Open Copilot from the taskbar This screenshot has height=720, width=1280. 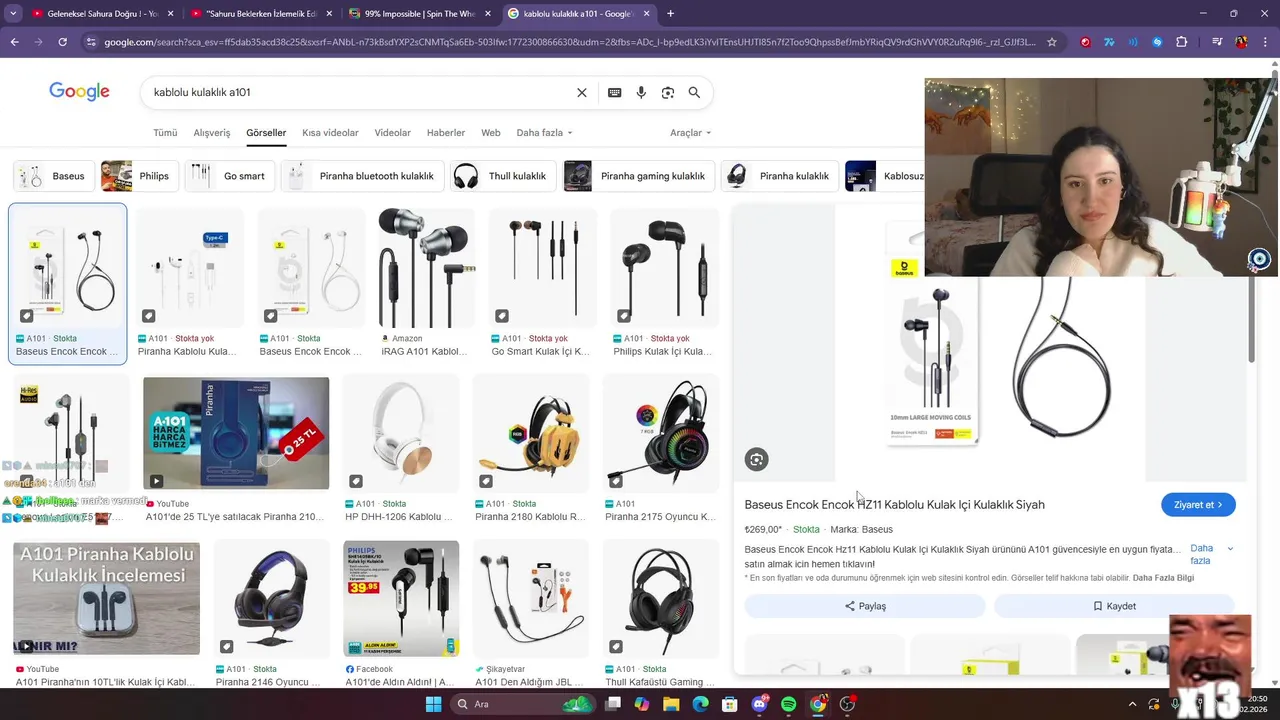click(641, 704)
